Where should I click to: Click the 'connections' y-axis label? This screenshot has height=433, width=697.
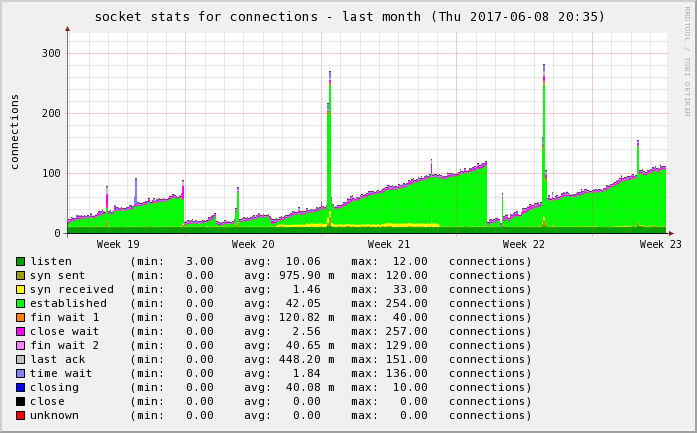[15, 131]
